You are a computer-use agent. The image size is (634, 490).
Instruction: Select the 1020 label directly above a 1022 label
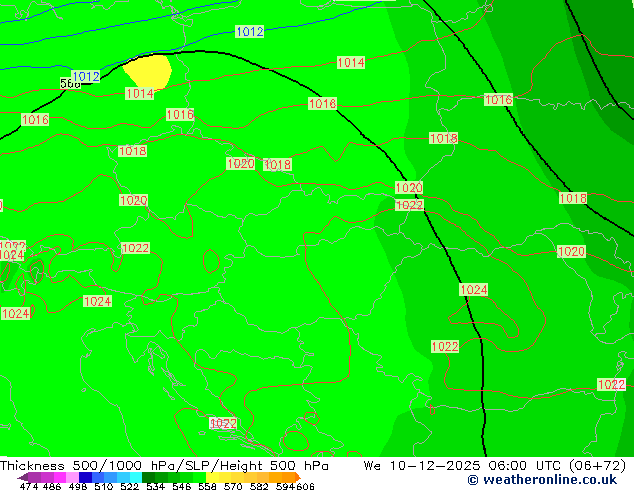point(409,188)
